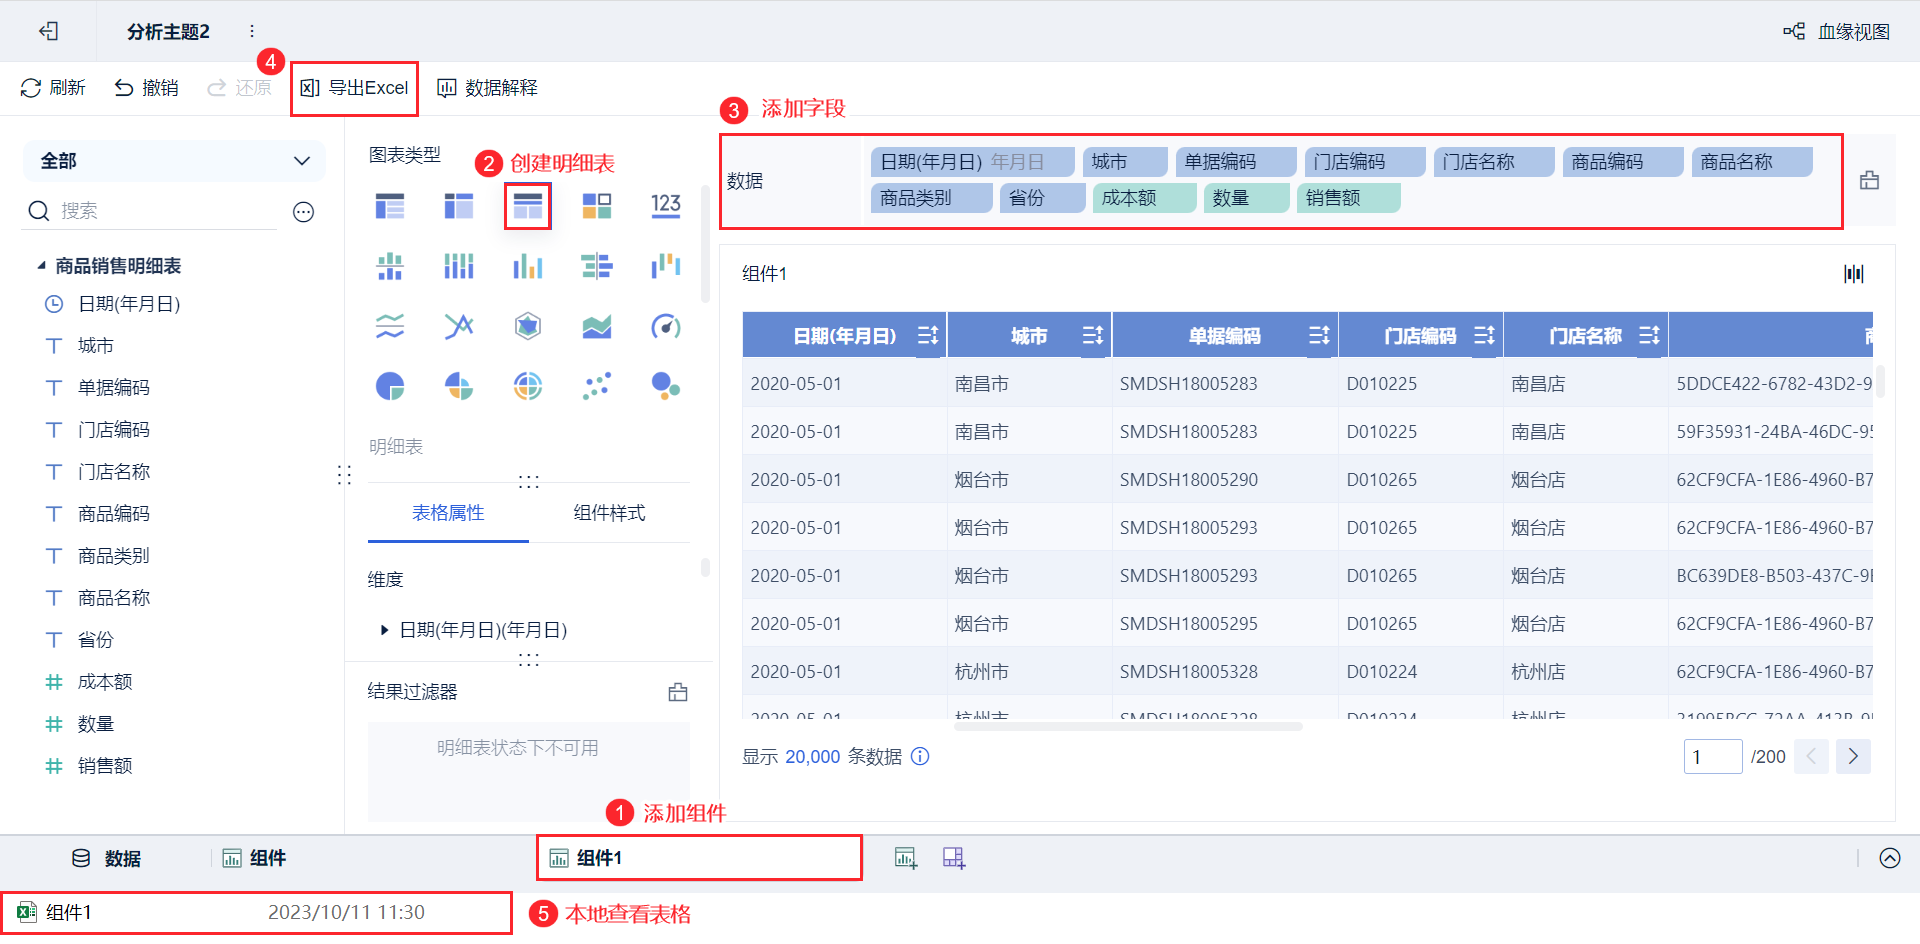This screenshot has width=1920, height=944.
Task: Select the 商品类别 field in the field list
Action: pos(114,556)
